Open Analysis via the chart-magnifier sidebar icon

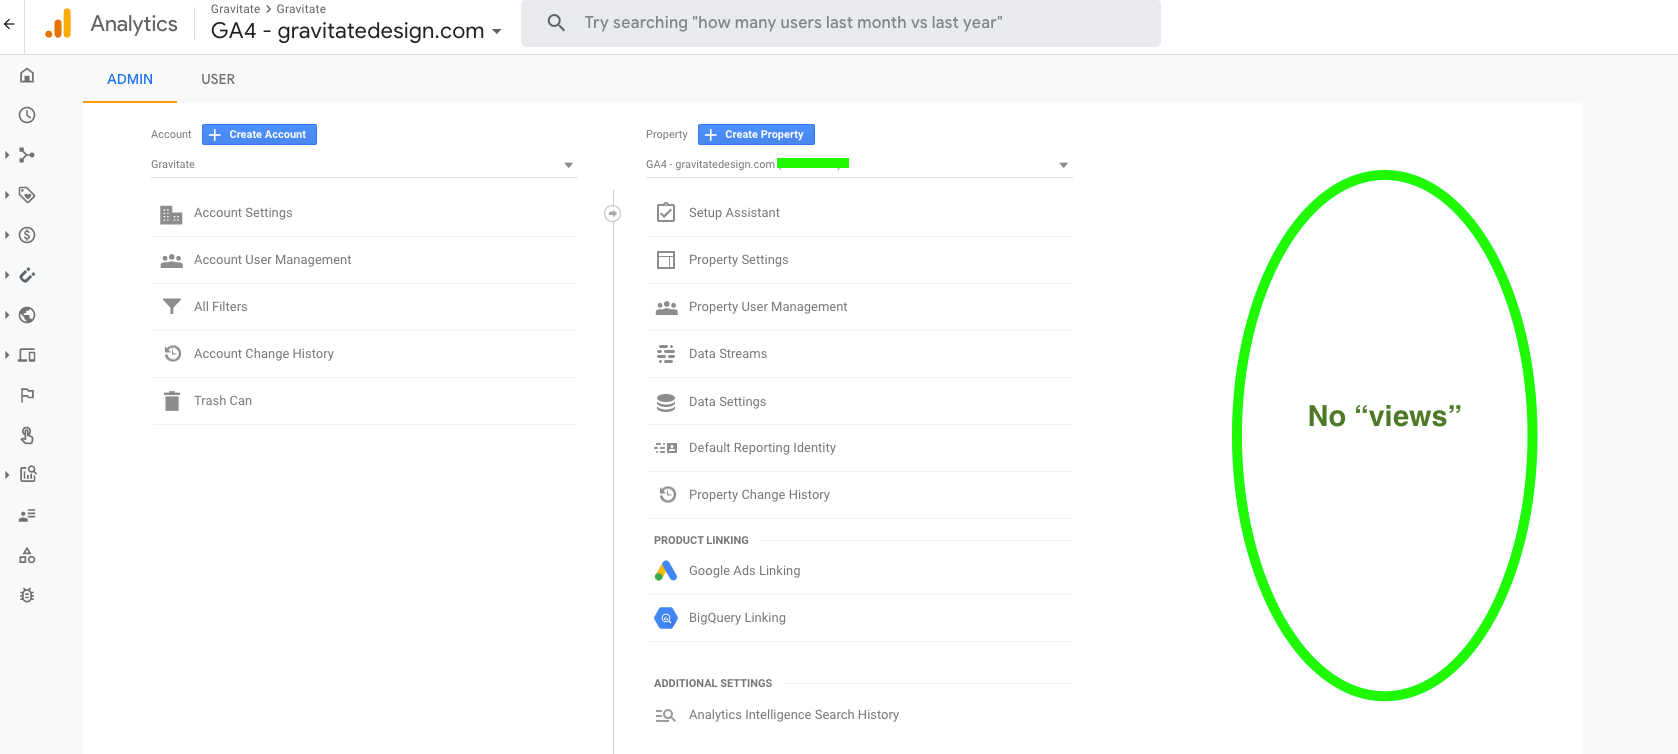pos(27,475)
